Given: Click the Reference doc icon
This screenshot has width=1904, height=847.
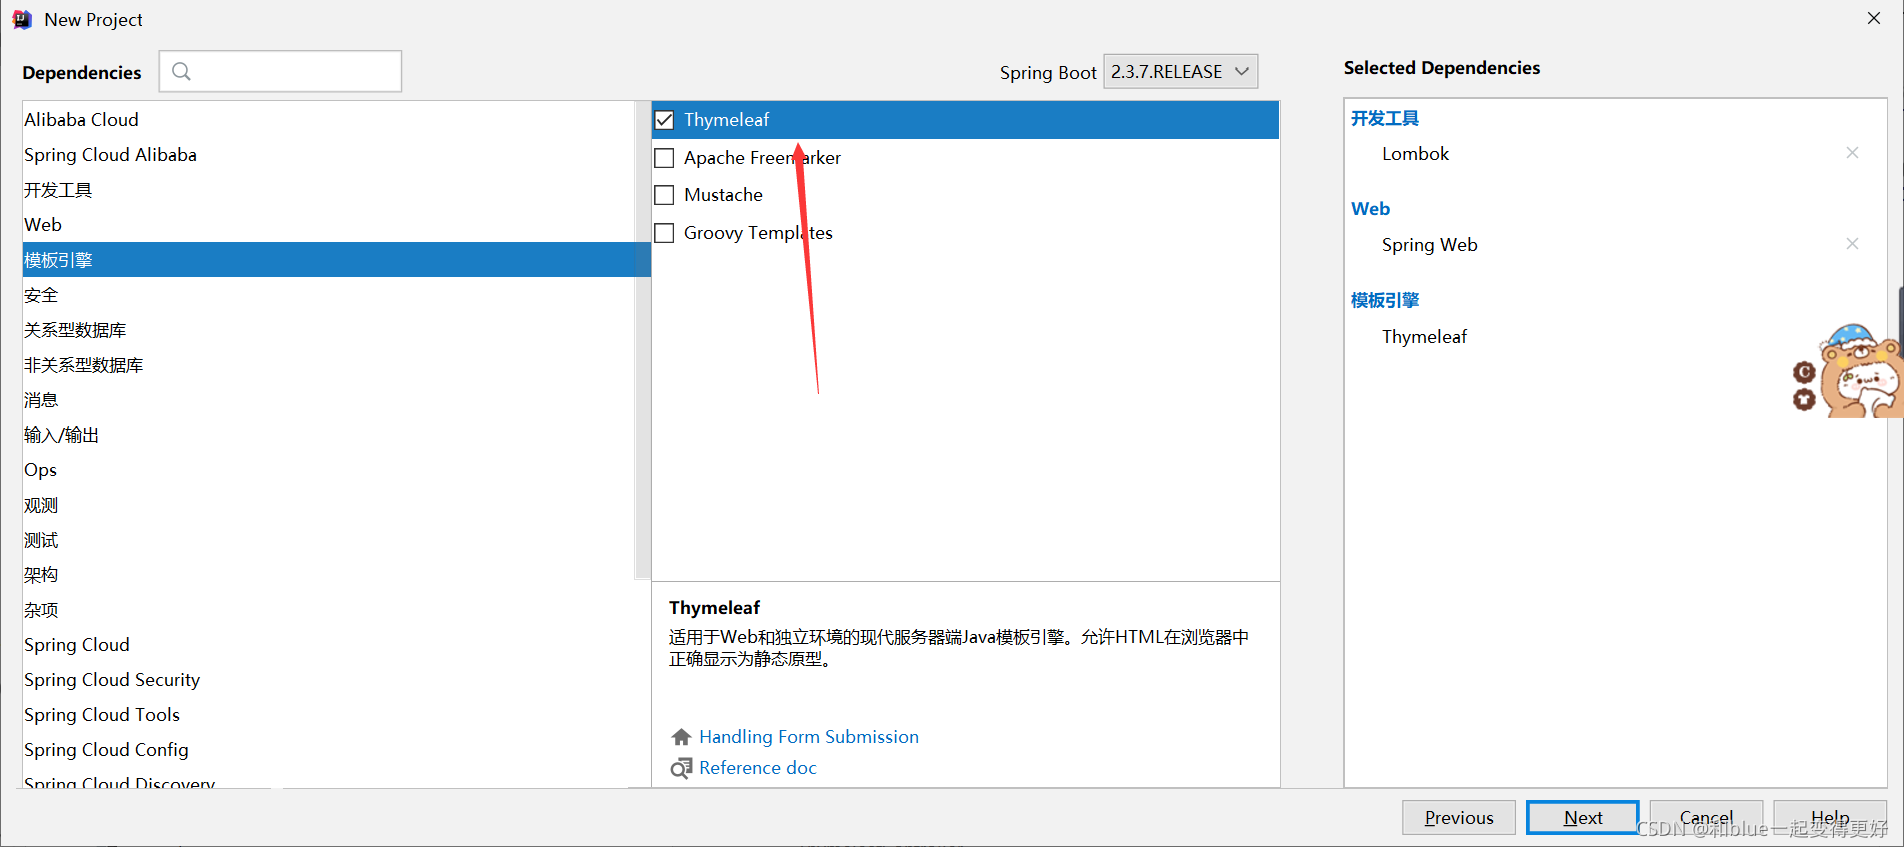Looking at the screenshot, I should click(681, 768).
